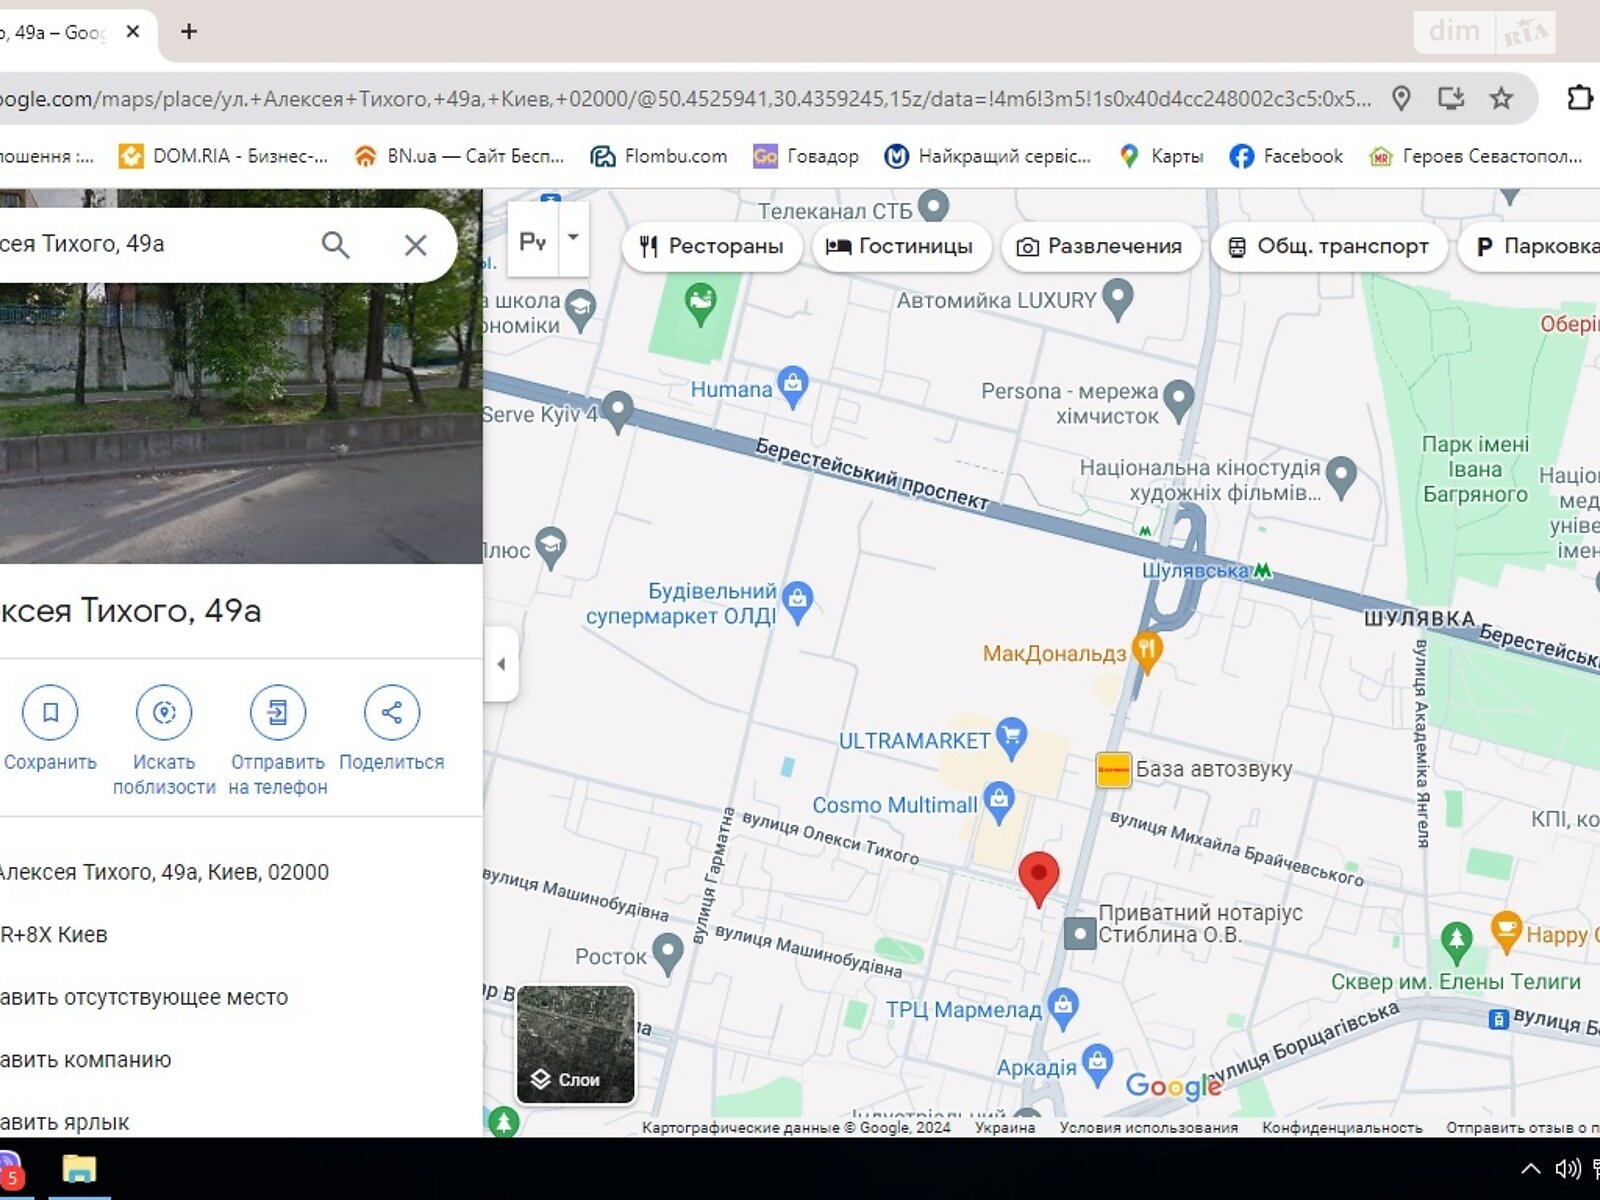Click the Искать поблизости icon
Image resolution: width=1600 pixels, height=1200 pixels.
click(164, 712)
